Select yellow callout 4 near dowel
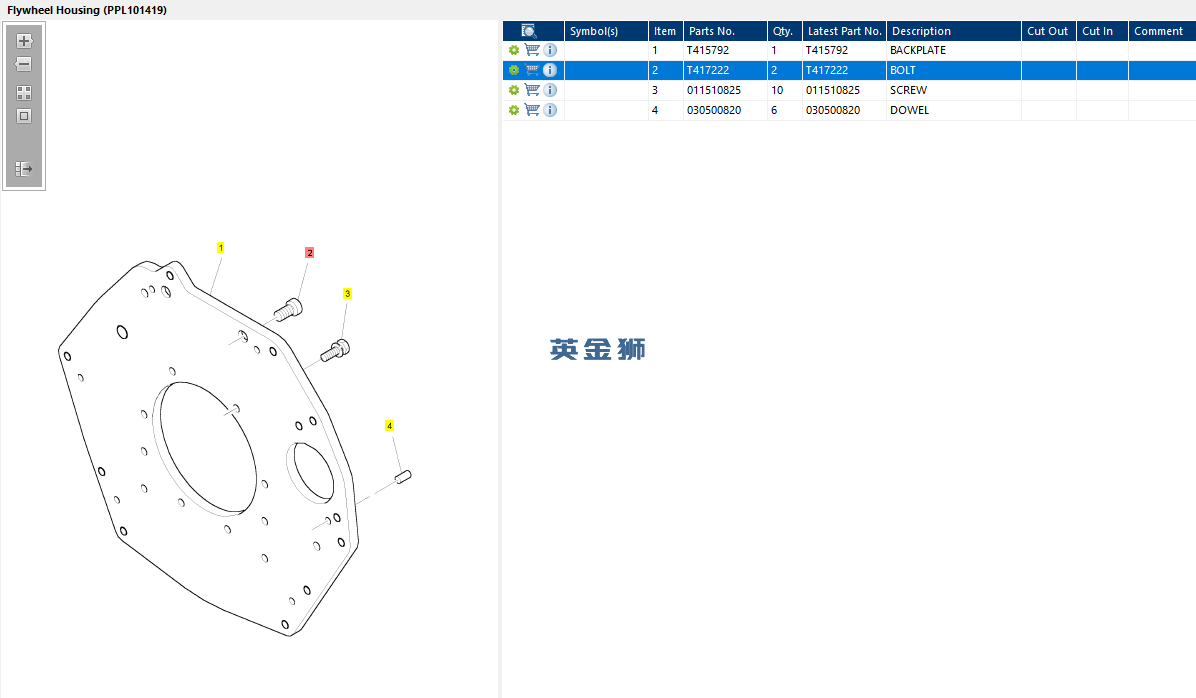This screenshot has height=698, width=1196. [x=389, y=426]
